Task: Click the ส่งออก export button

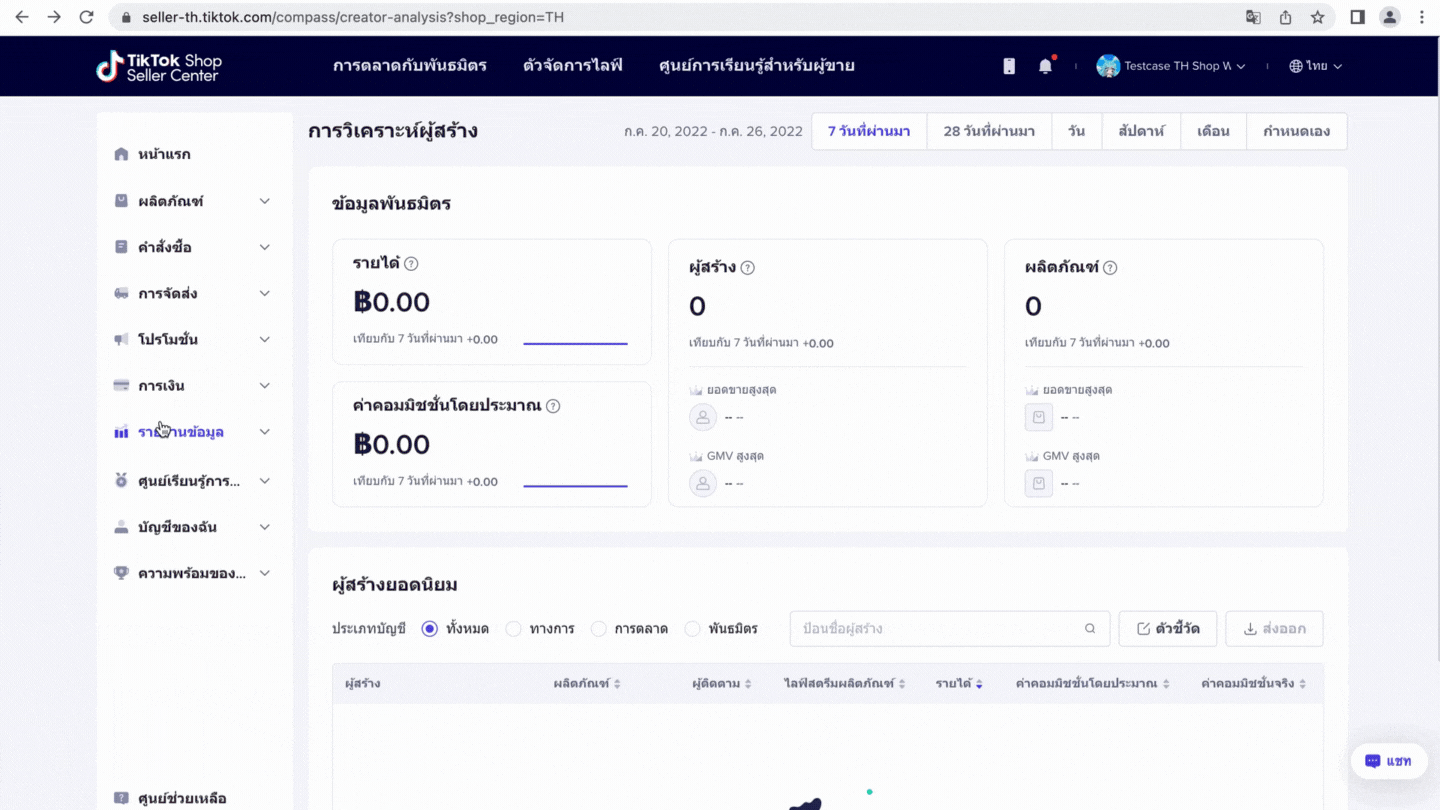Action: pos(1274,629)
